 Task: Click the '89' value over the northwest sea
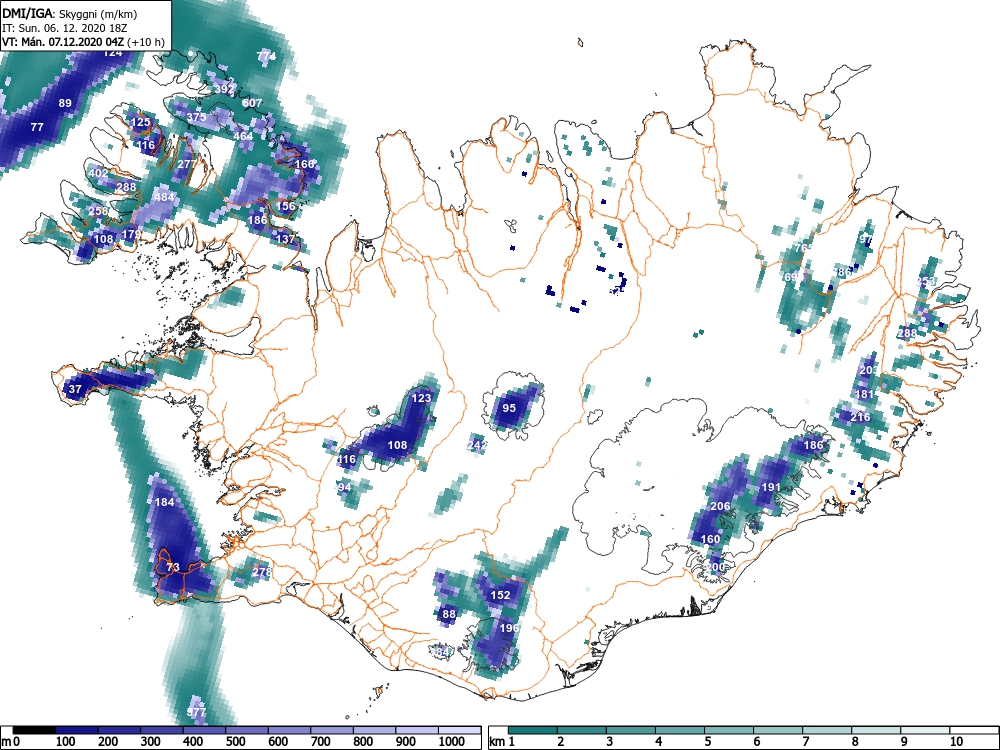(x=65, y=103)
